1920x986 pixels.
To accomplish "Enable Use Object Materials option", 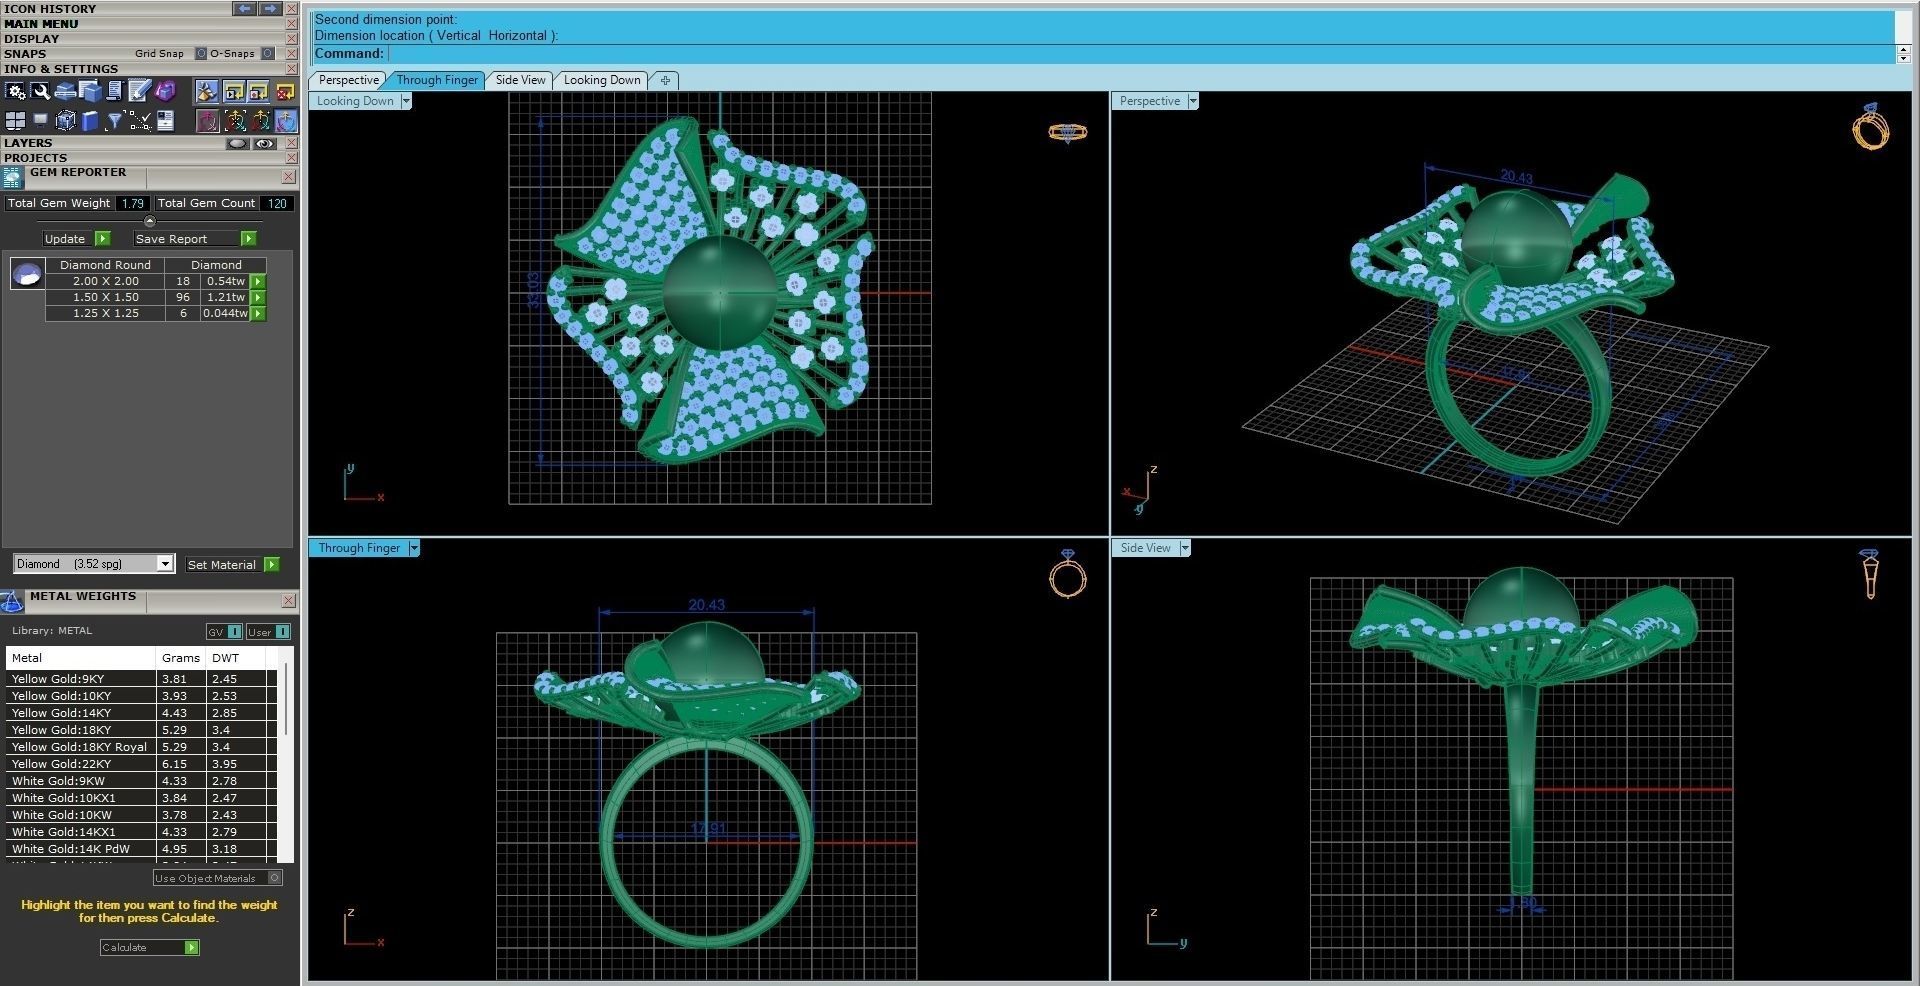I will click(275, 878).
